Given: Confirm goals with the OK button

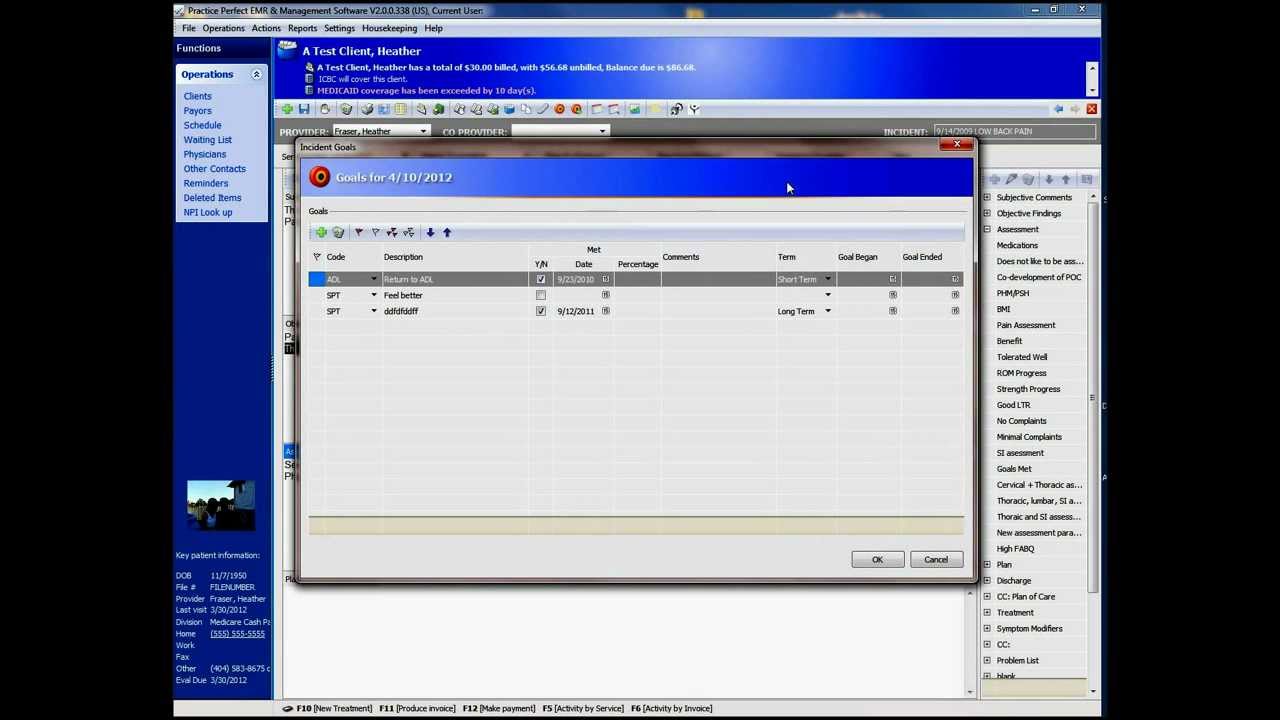Looking at the screenshot, I should coord(877,559).
